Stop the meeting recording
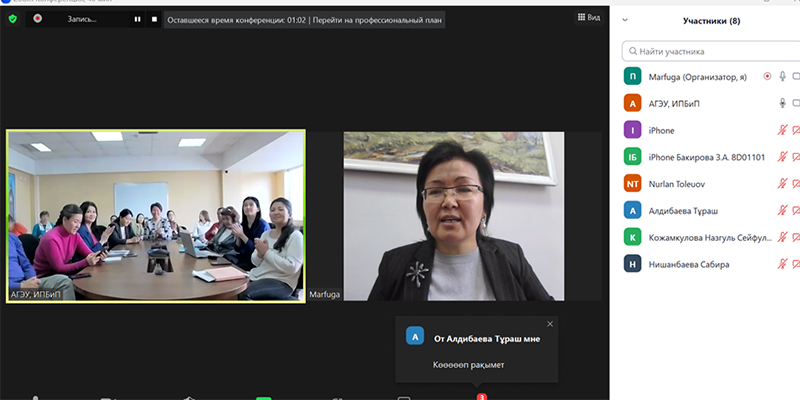800x400 pixels. pyautogui.click(x=154, y=19)
